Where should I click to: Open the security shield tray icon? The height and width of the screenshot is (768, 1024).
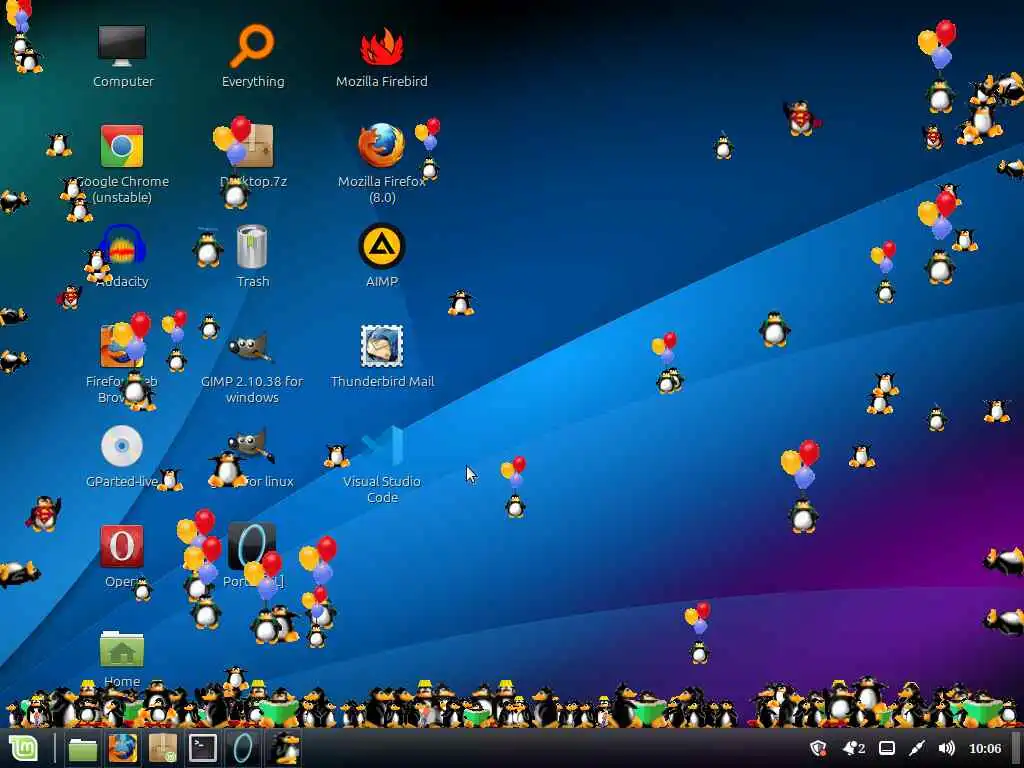click(x=818, y=748)
